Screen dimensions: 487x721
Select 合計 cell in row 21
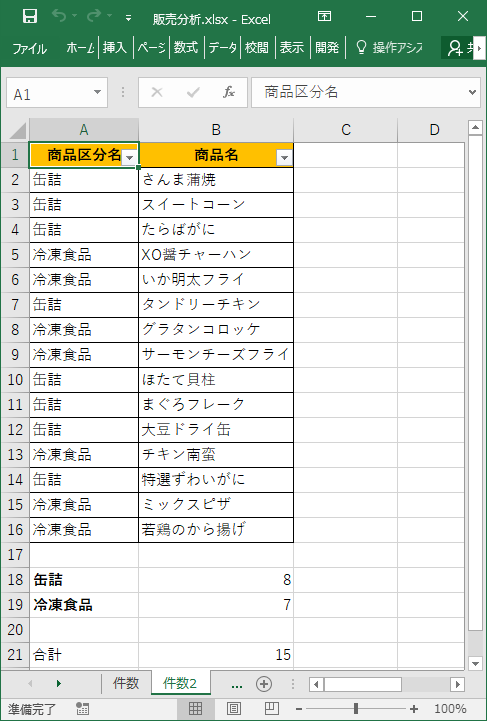tap(84, 655)
